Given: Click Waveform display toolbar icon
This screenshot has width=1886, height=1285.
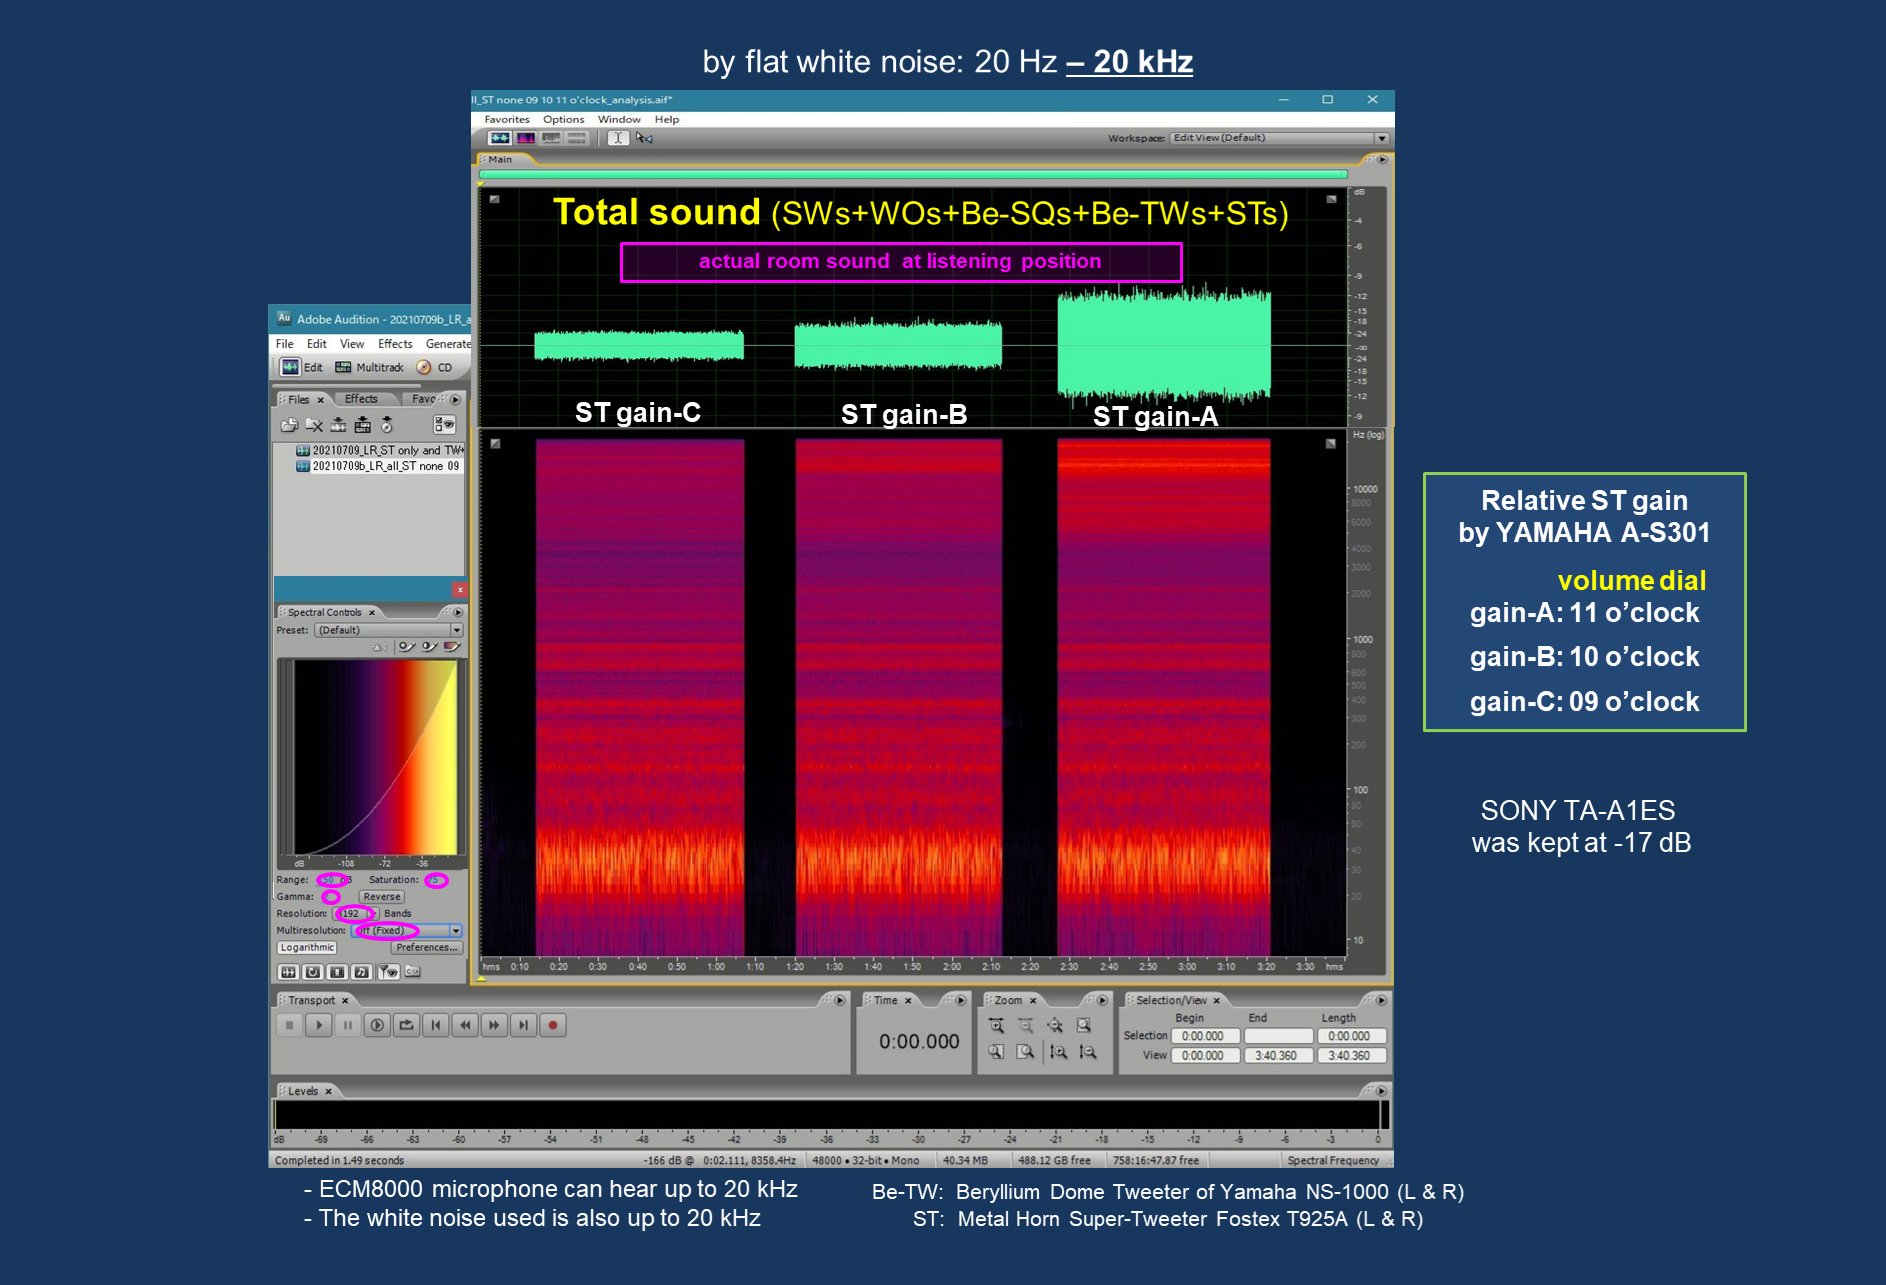Looking at the screenshot, I should (x=499, y=138).
